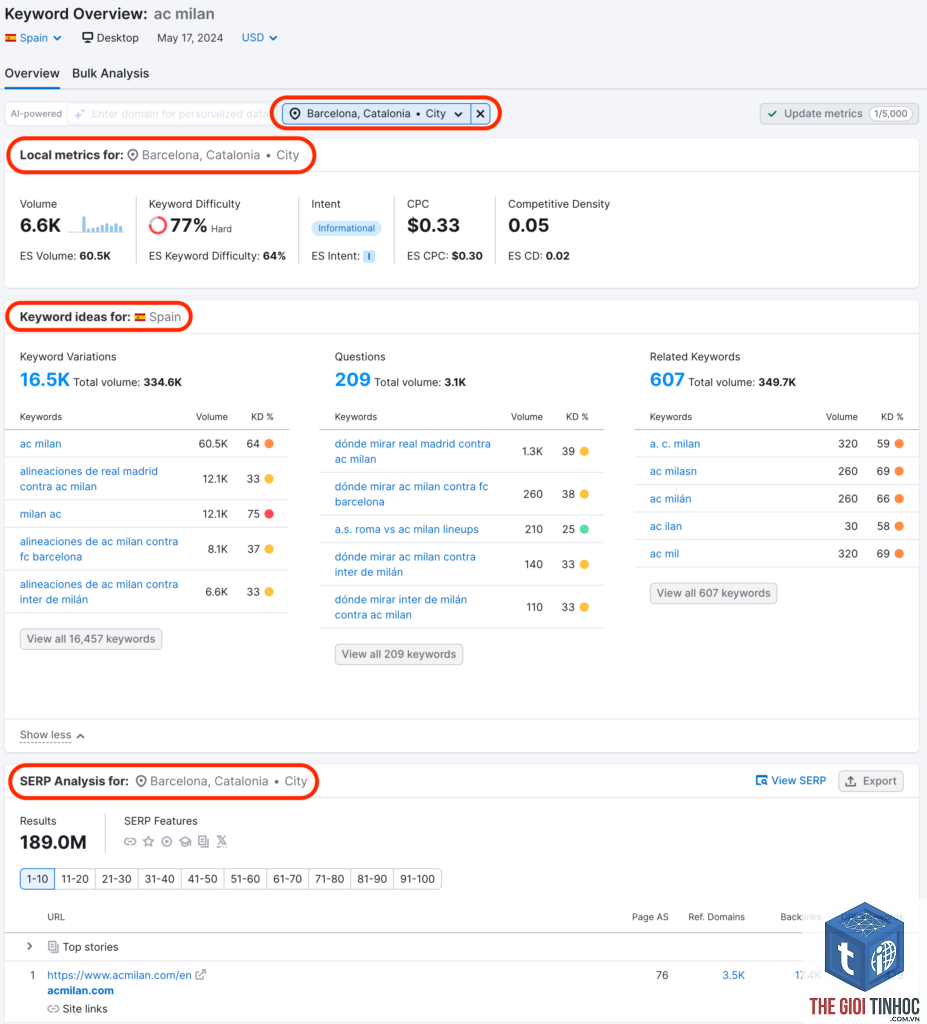927x1024 pixels.
Task: Click the Informational intent badge
Action: [x=346, y=228]
